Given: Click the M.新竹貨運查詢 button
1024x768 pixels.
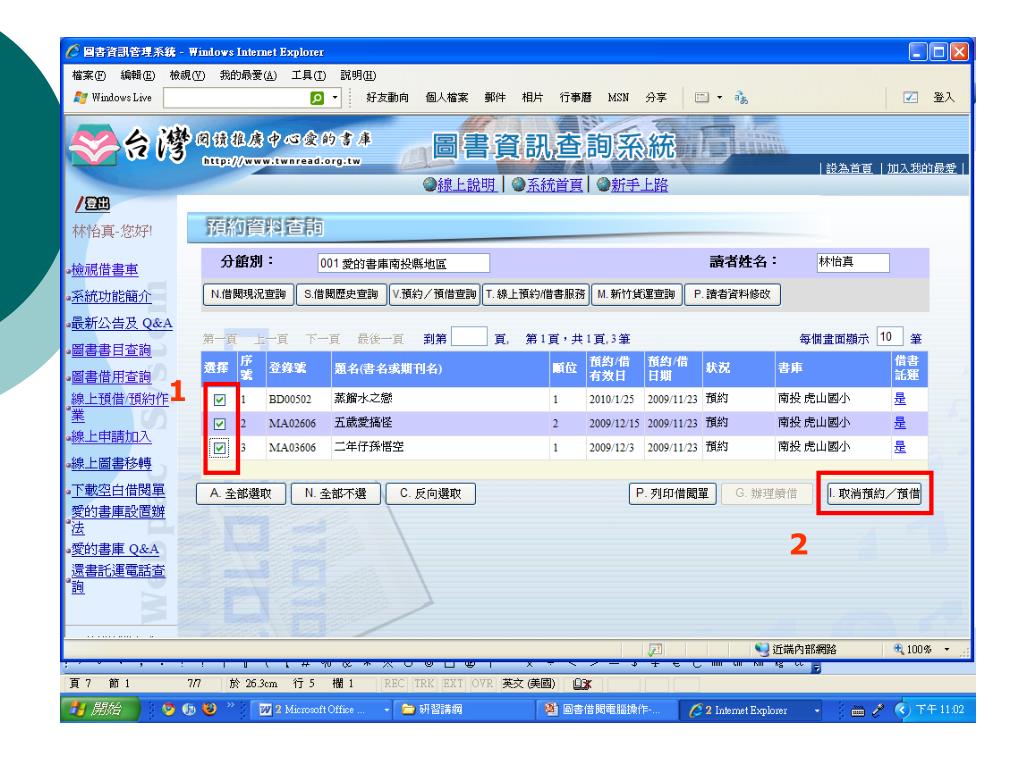Looking at the screenshot, I should pos(636,295).
